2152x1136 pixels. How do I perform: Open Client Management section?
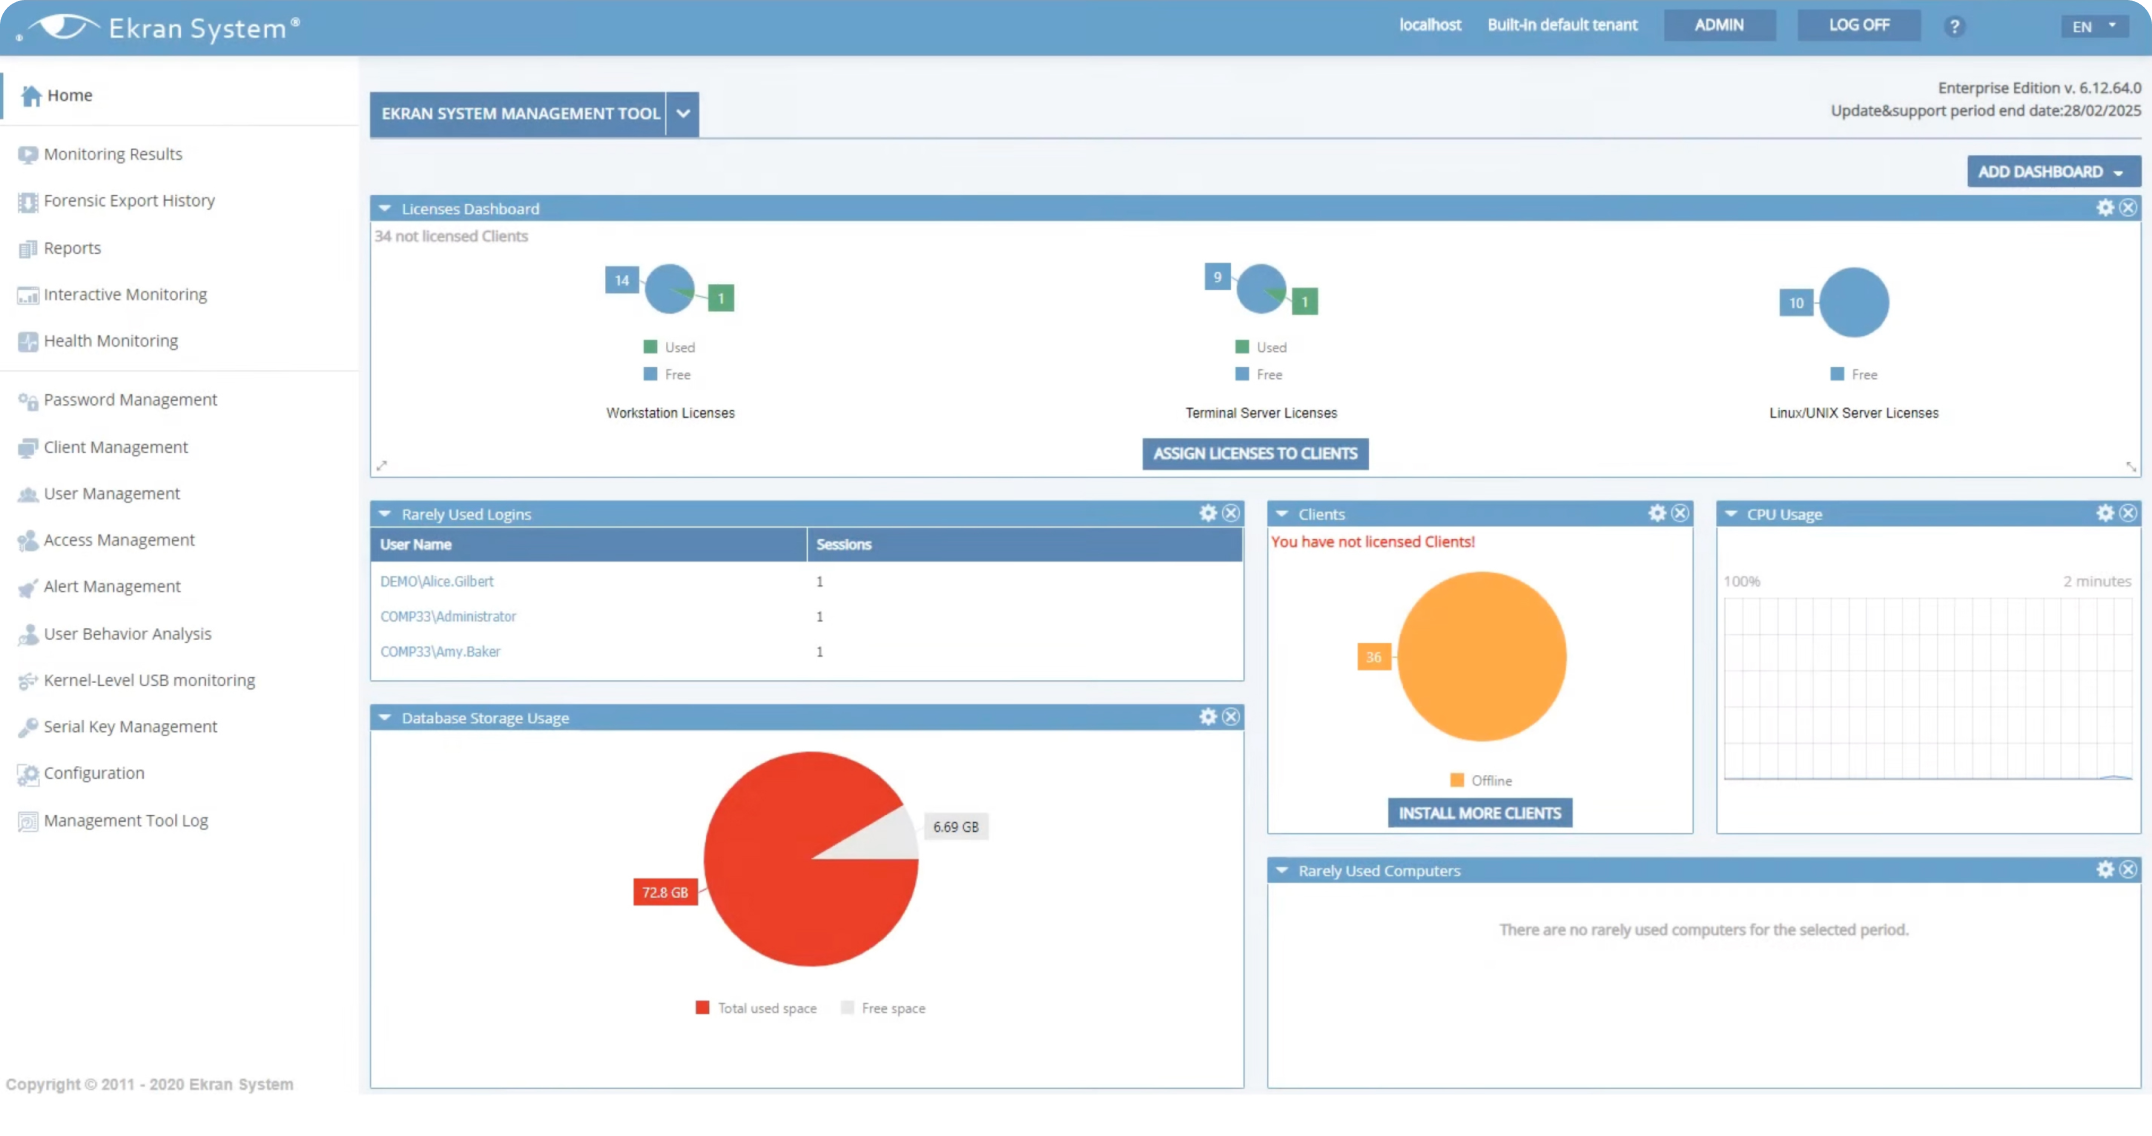116,447
